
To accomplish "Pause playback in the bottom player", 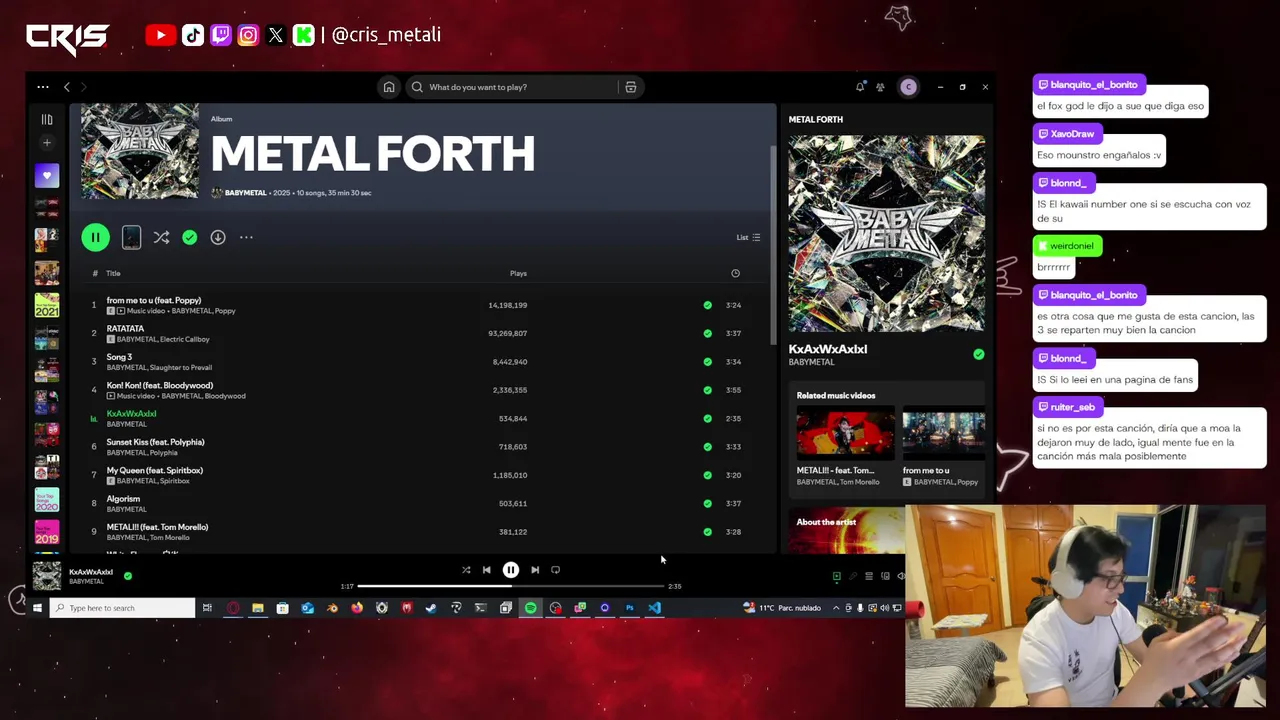I will click(x=511, y=570).
